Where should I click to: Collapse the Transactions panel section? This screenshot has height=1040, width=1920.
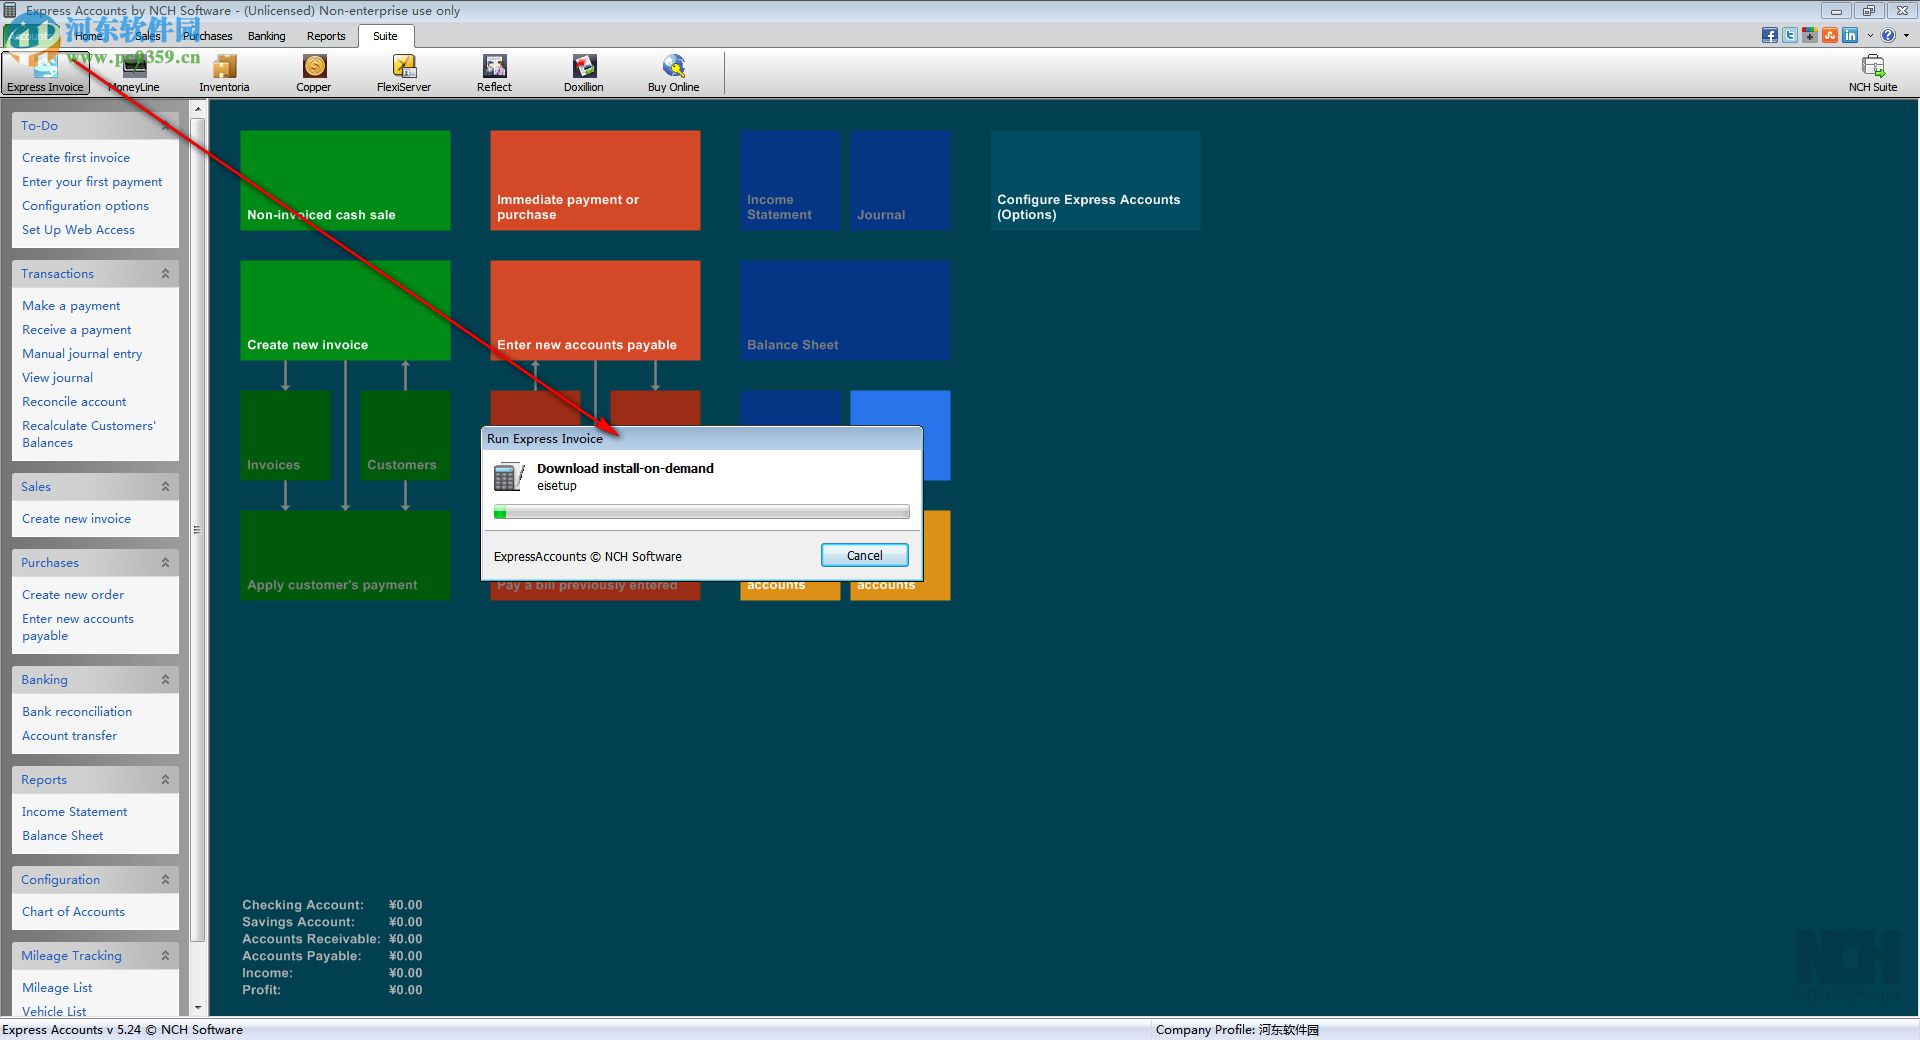click(165, 274)
